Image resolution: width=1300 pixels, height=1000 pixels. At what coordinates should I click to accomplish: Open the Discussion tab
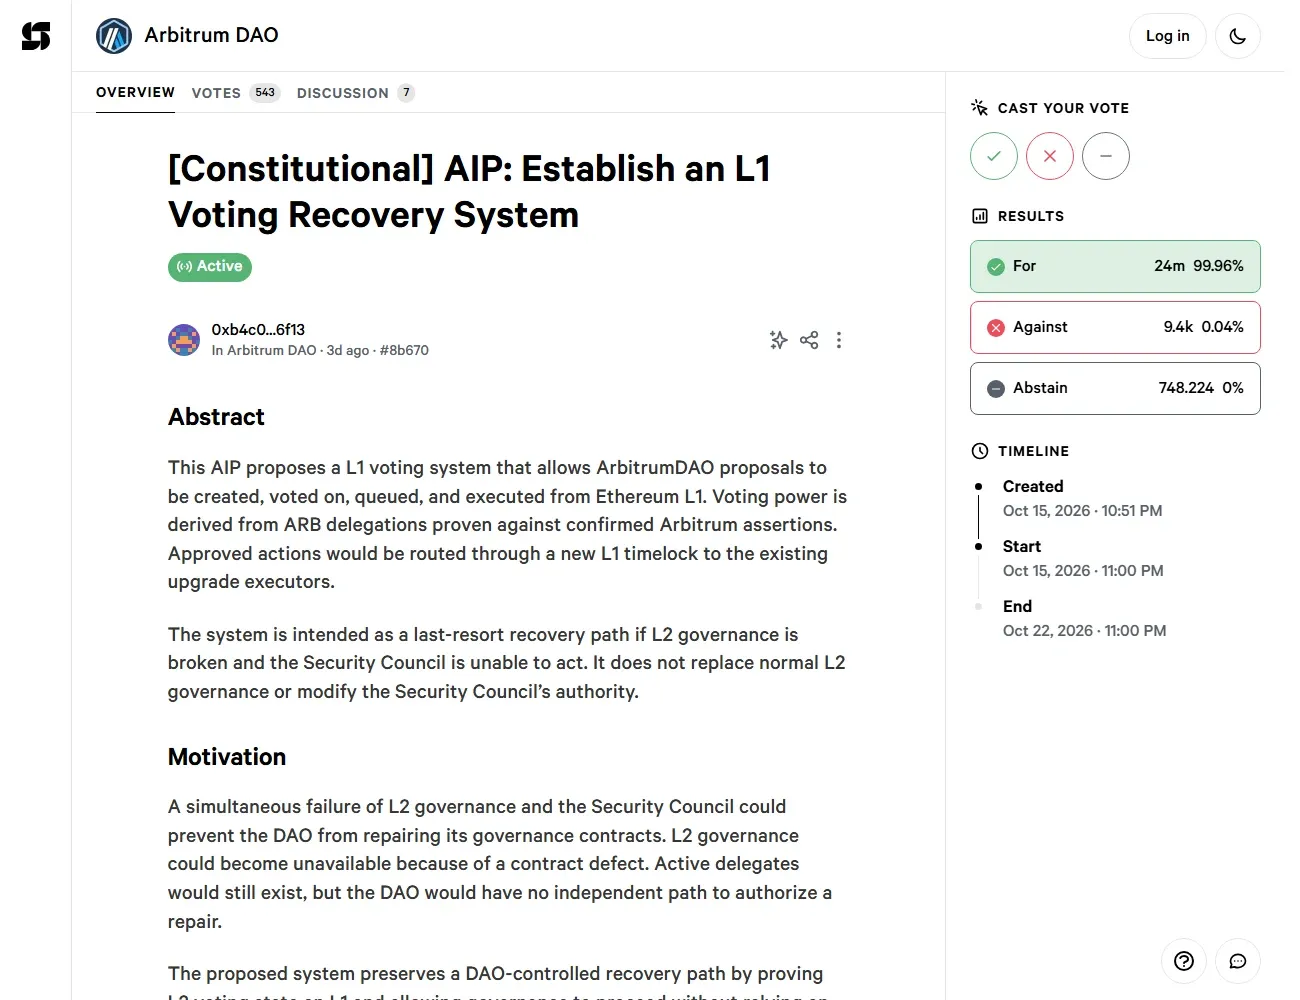click(x=356, y=93)
